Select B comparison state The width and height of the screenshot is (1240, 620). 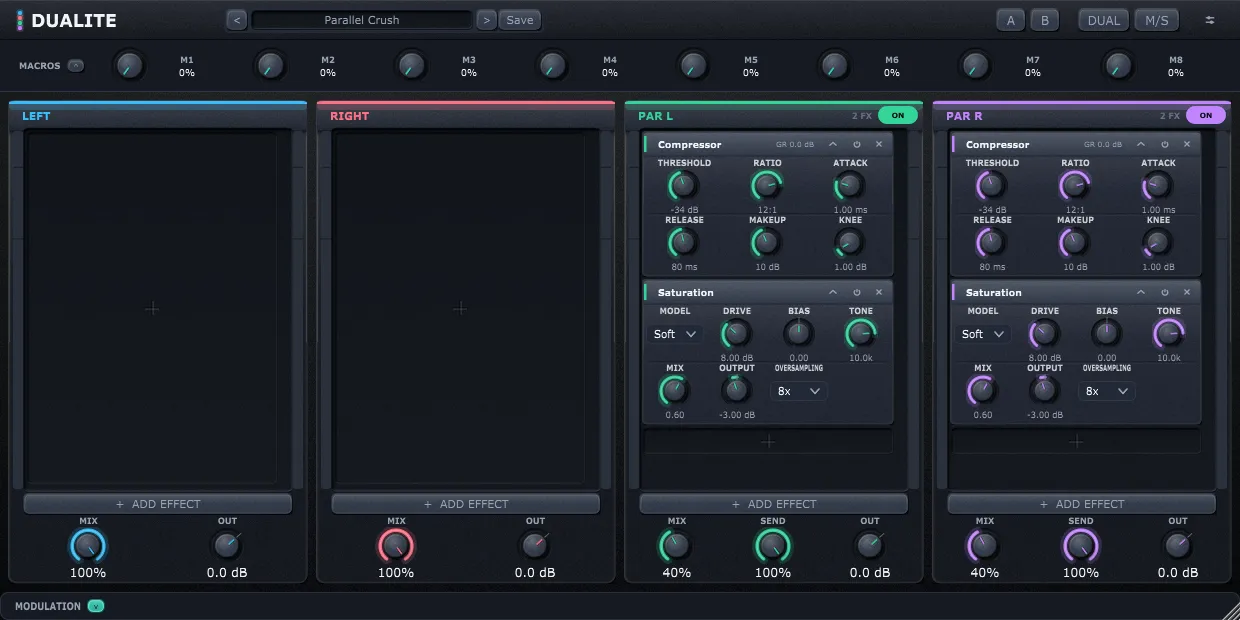pyautogui.click(x=1045, y=20)
